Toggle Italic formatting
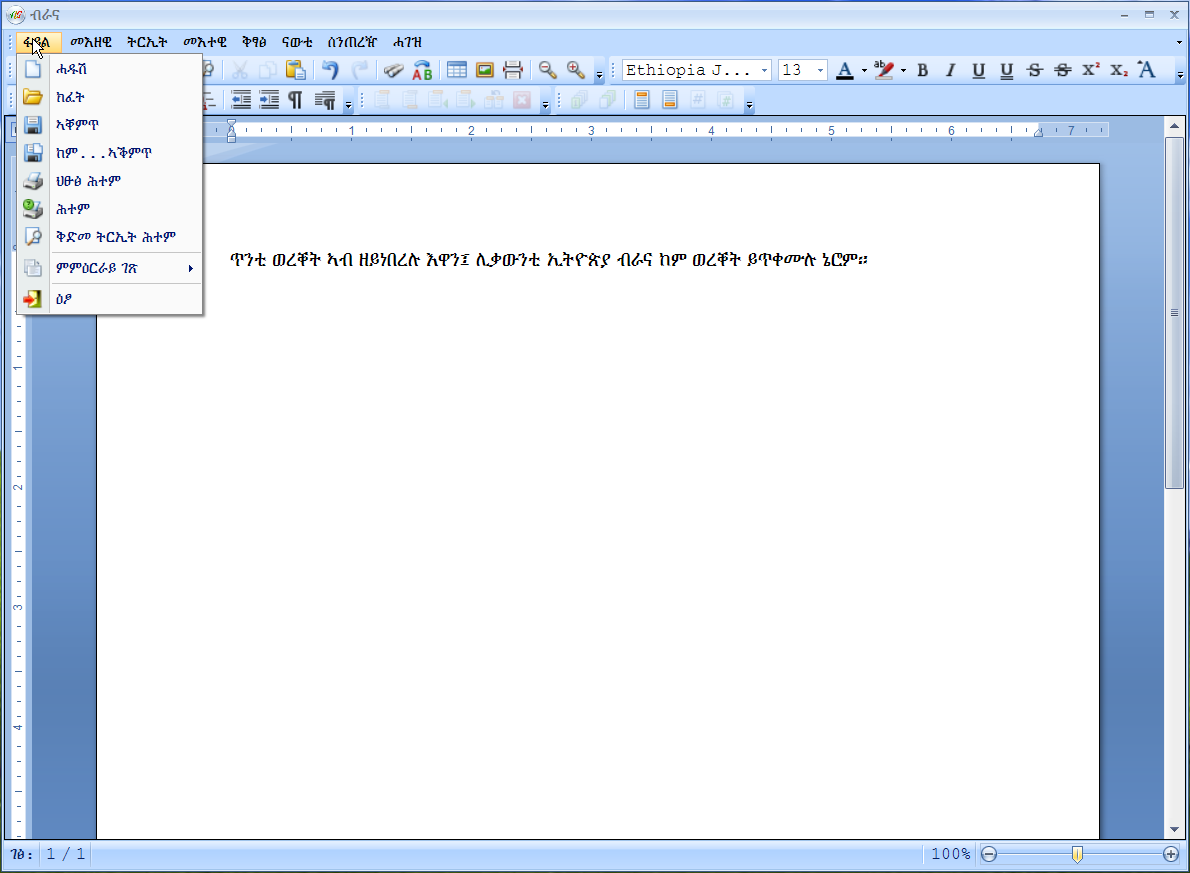This screenshot has height=873, width=1190. [x=950, y=70]
